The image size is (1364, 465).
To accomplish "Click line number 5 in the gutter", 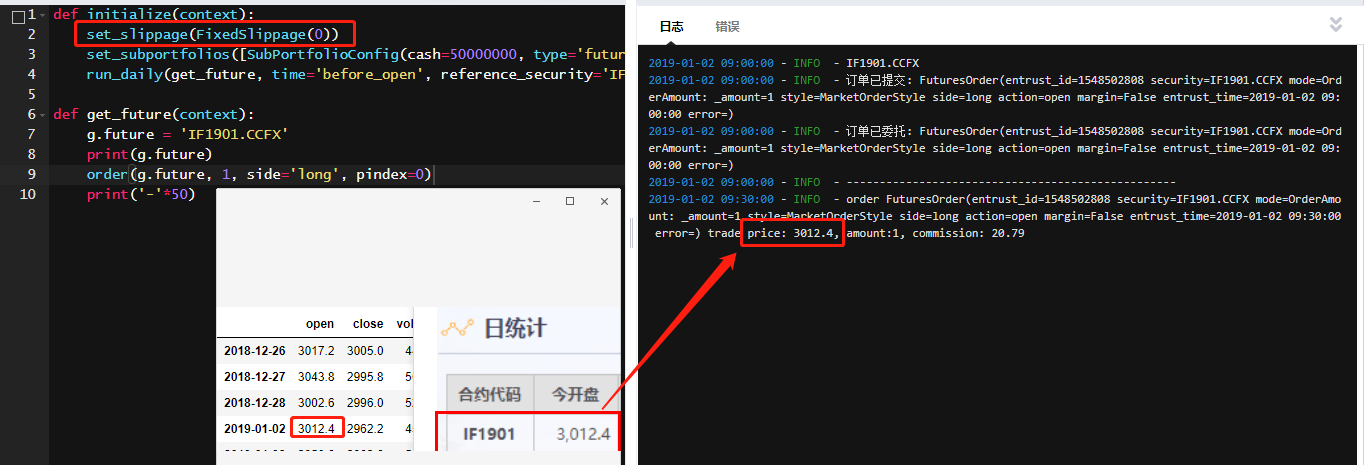I will [31, 95].
